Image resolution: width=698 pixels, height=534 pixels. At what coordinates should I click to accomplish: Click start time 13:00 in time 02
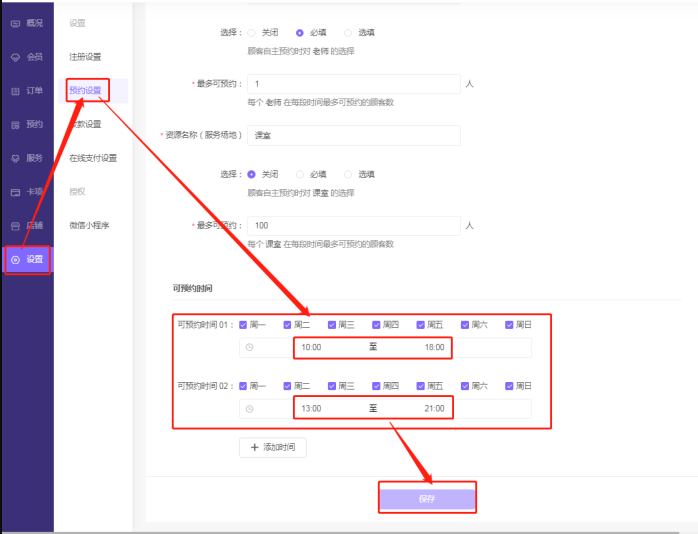pos(311,409)
